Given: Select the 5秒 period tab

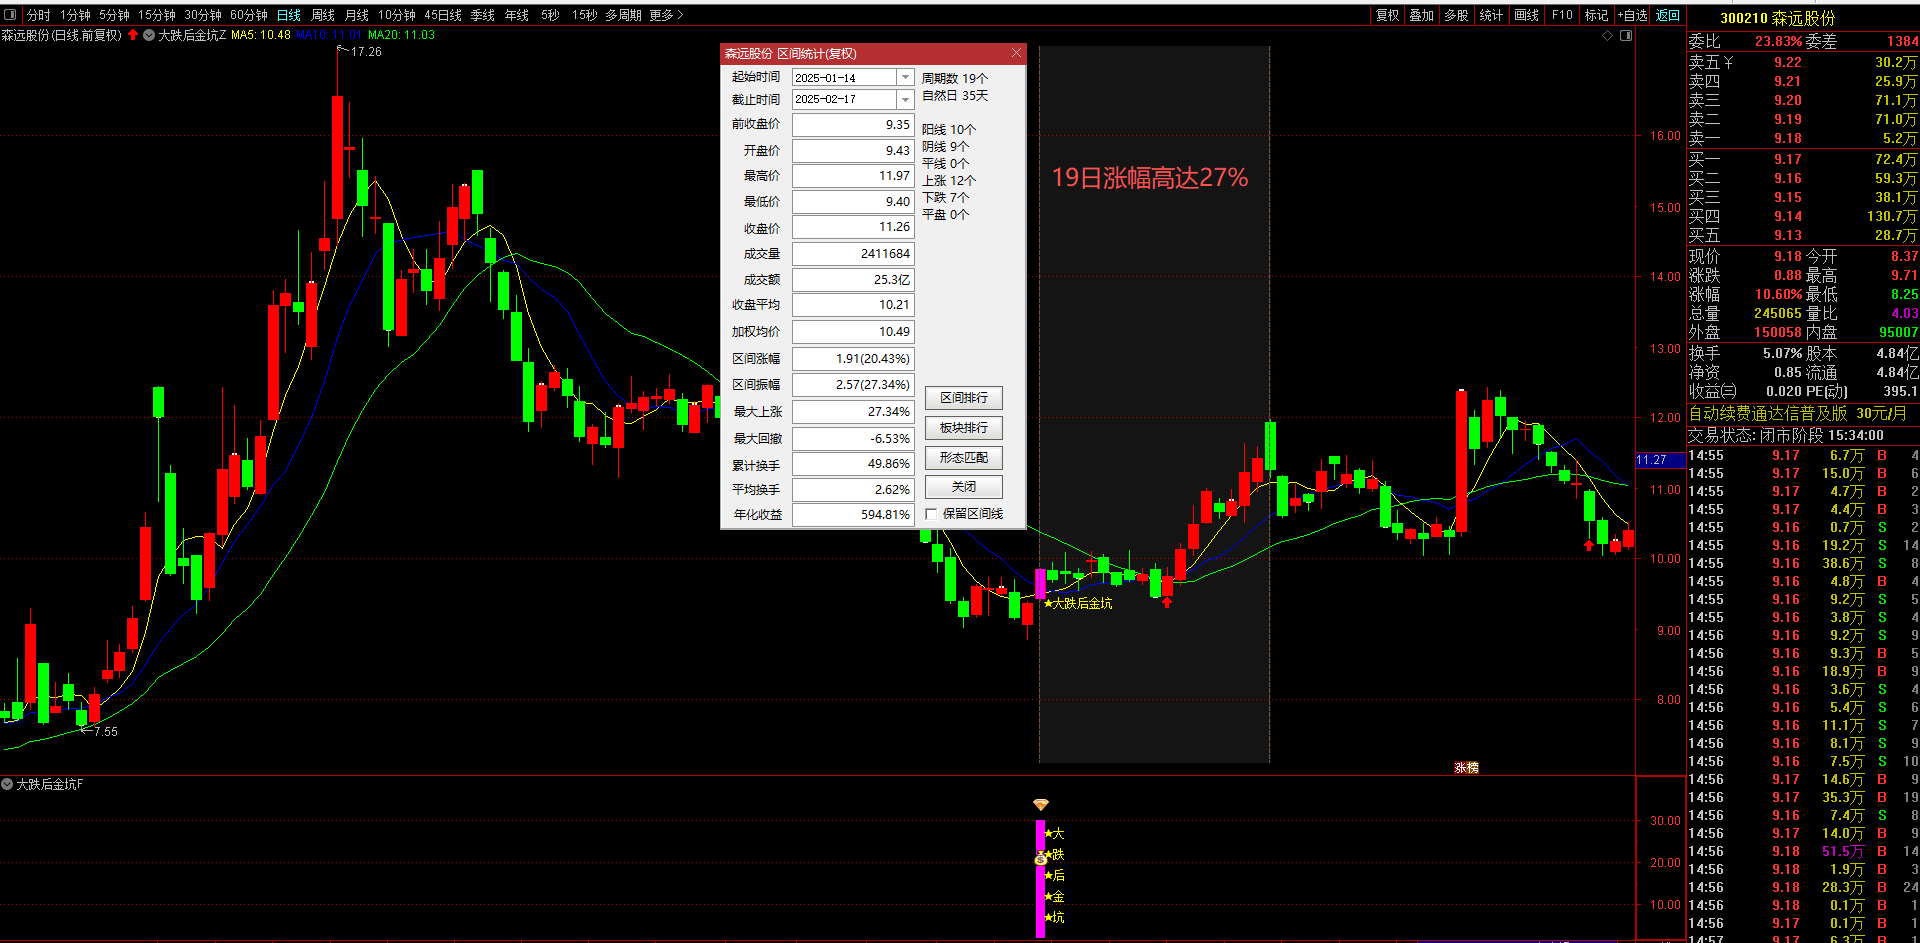Looking at the screenshot, I should point(550,15).
